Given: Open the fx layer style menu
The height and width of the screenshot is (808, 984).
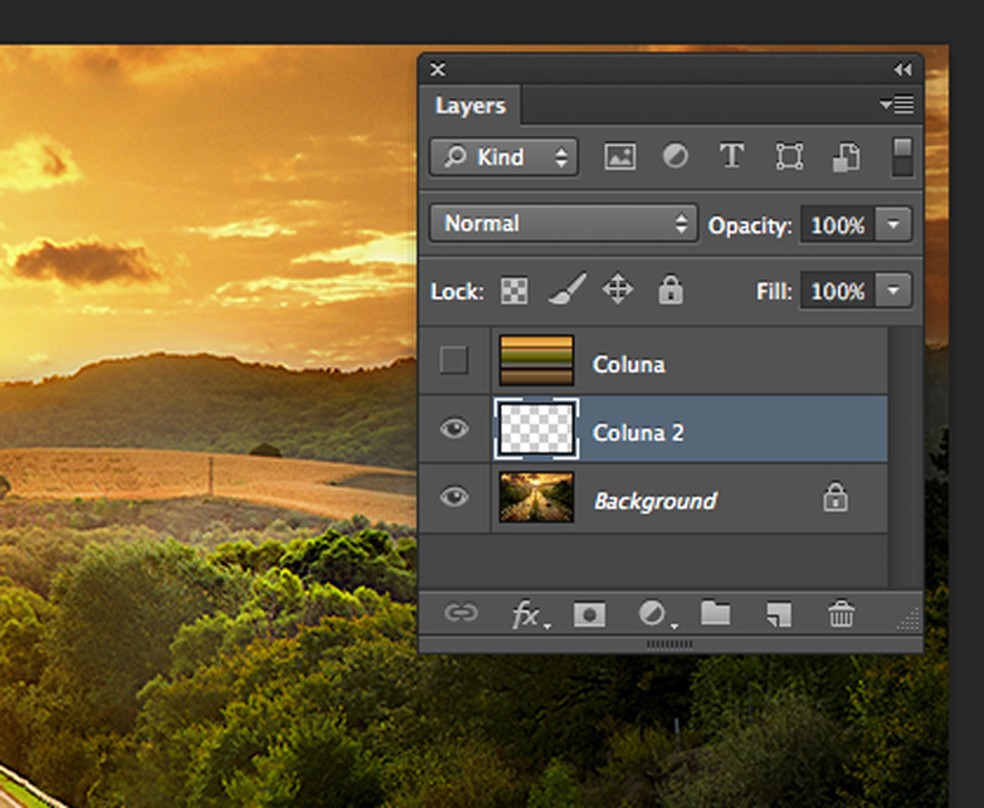Looking at the screenshot, I should [x=529, y=615].
